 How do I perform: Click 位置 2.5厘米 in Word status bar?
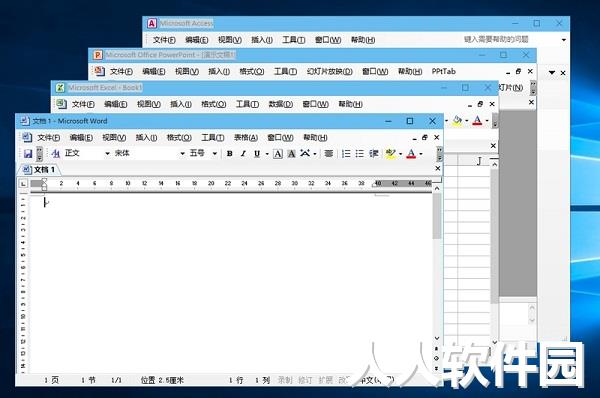pyautogui.click(x=162, y=380)
